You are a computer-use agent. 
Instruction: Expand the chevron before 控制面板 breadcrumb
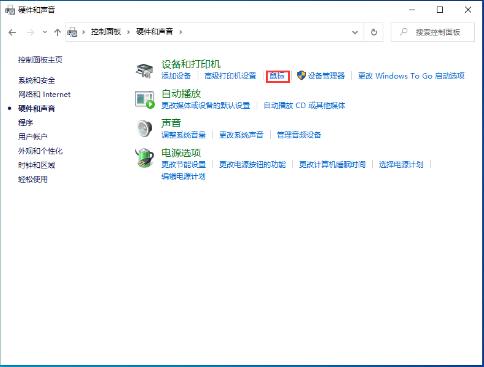(x=83, y=32)
